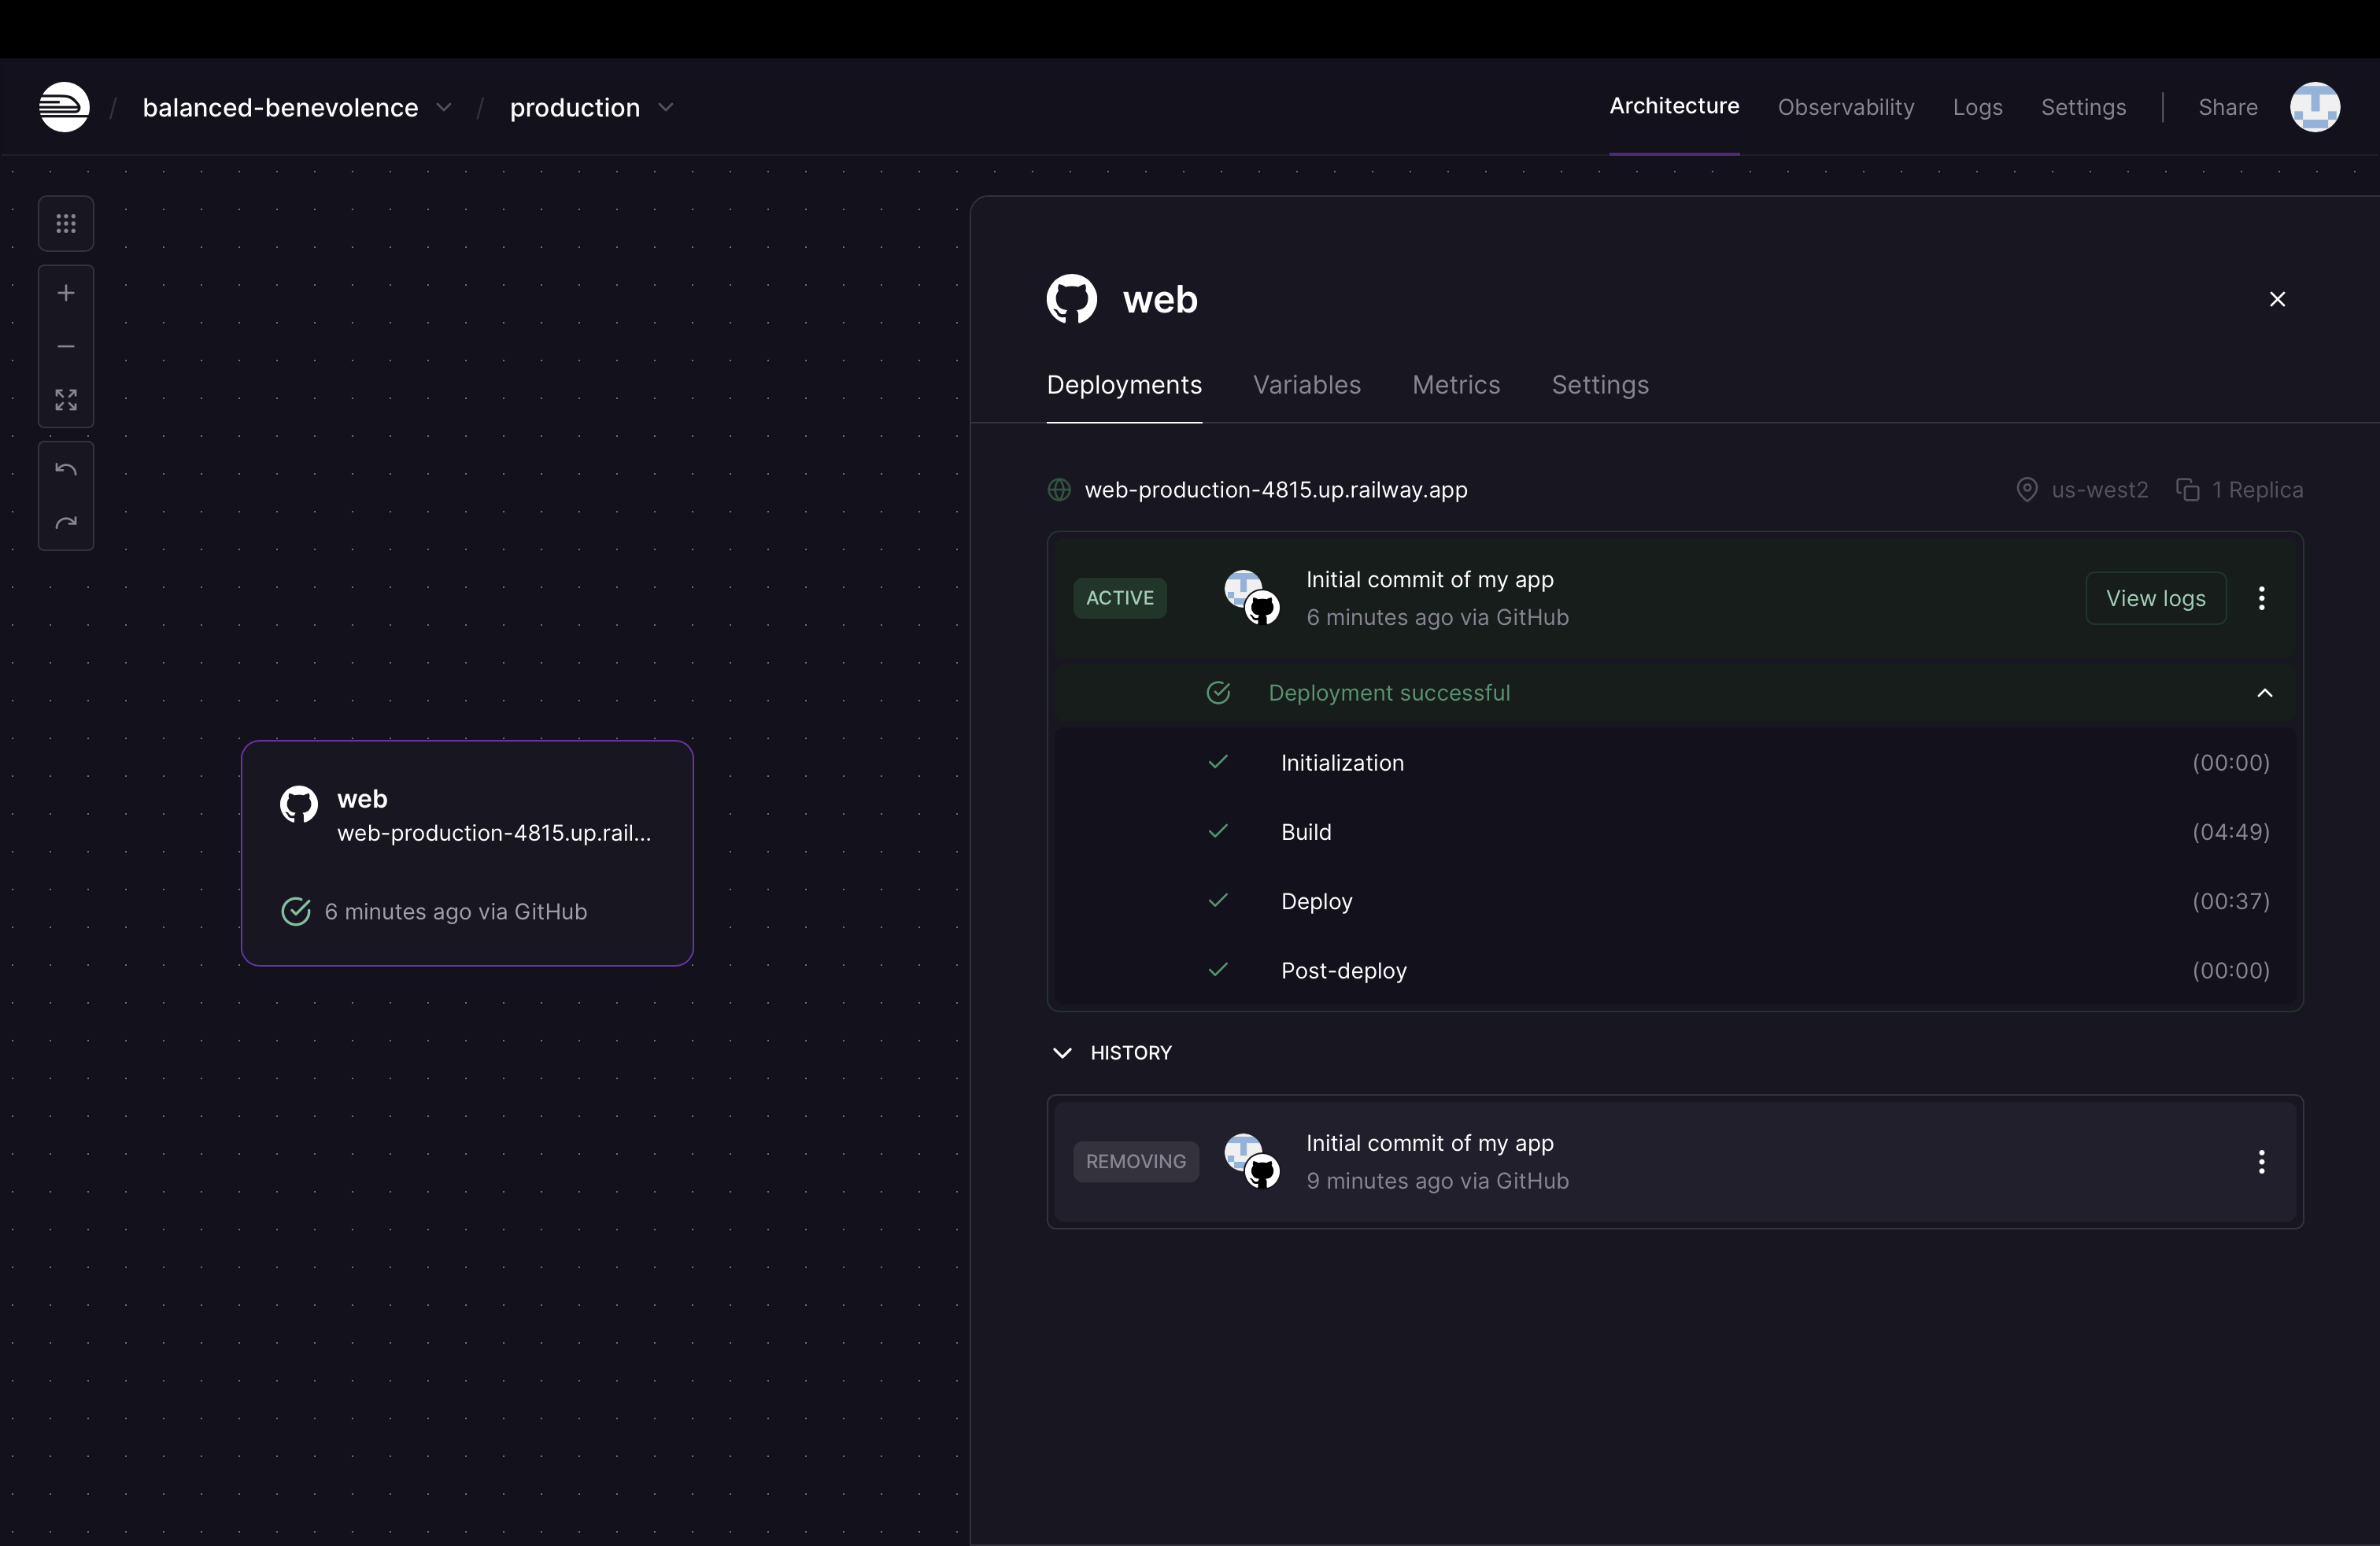Switch to the Variables tab
Image resolution: width=2380 pixels, height=1546 pixels.
click(x=1306, y=385)
